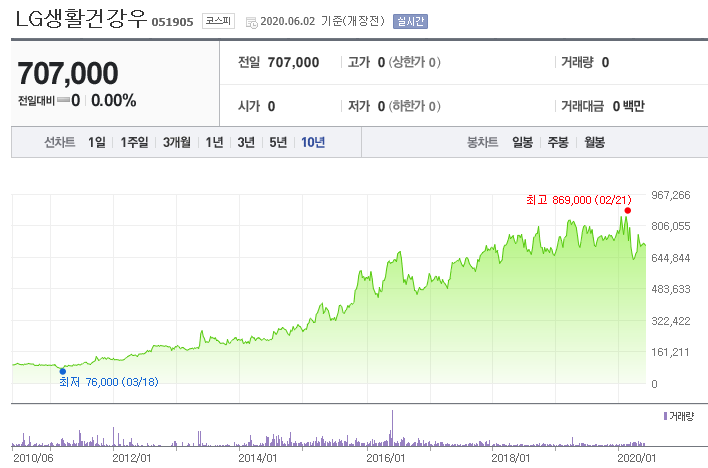This screenshot has height=468, width=708.
Task: Show the 5년 line chart
Action: (278, 142)
